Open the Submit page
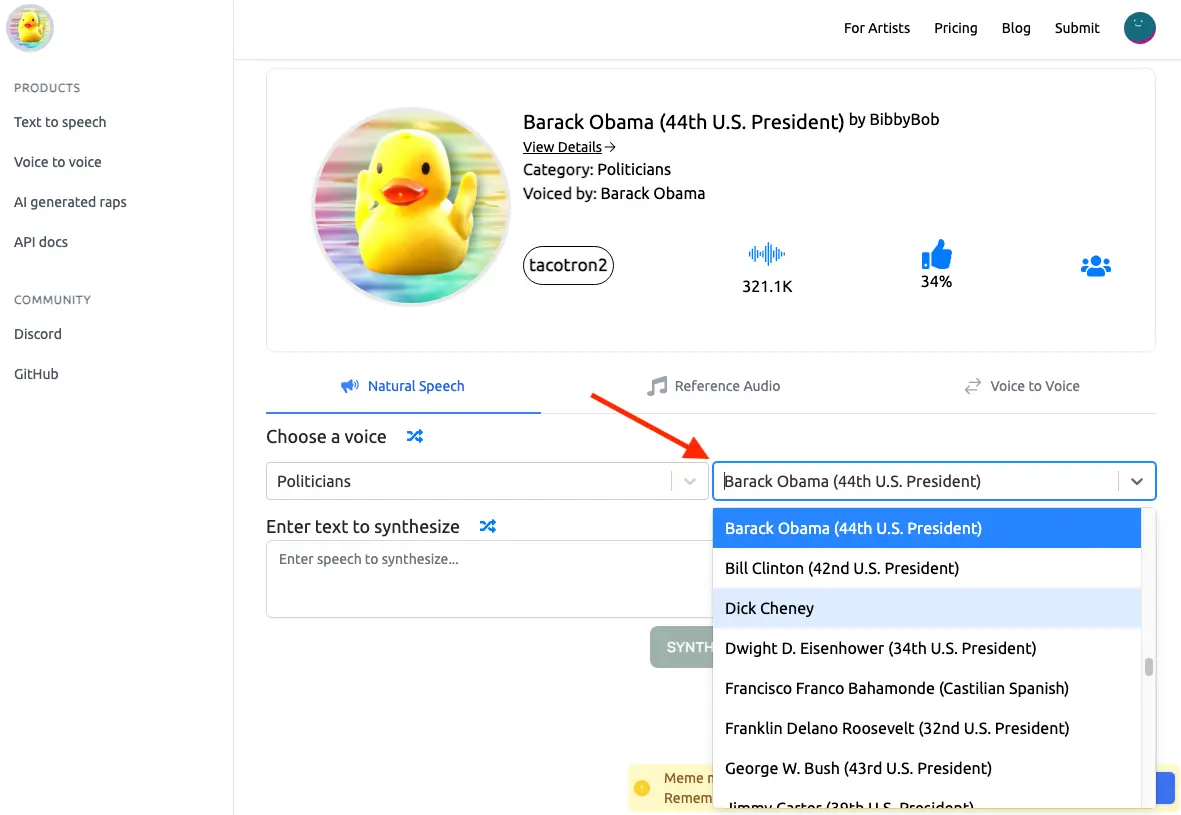Image resolution: width=1181 pixels, height=815 pixels. pyautogui.click(x=1077, y=28)
